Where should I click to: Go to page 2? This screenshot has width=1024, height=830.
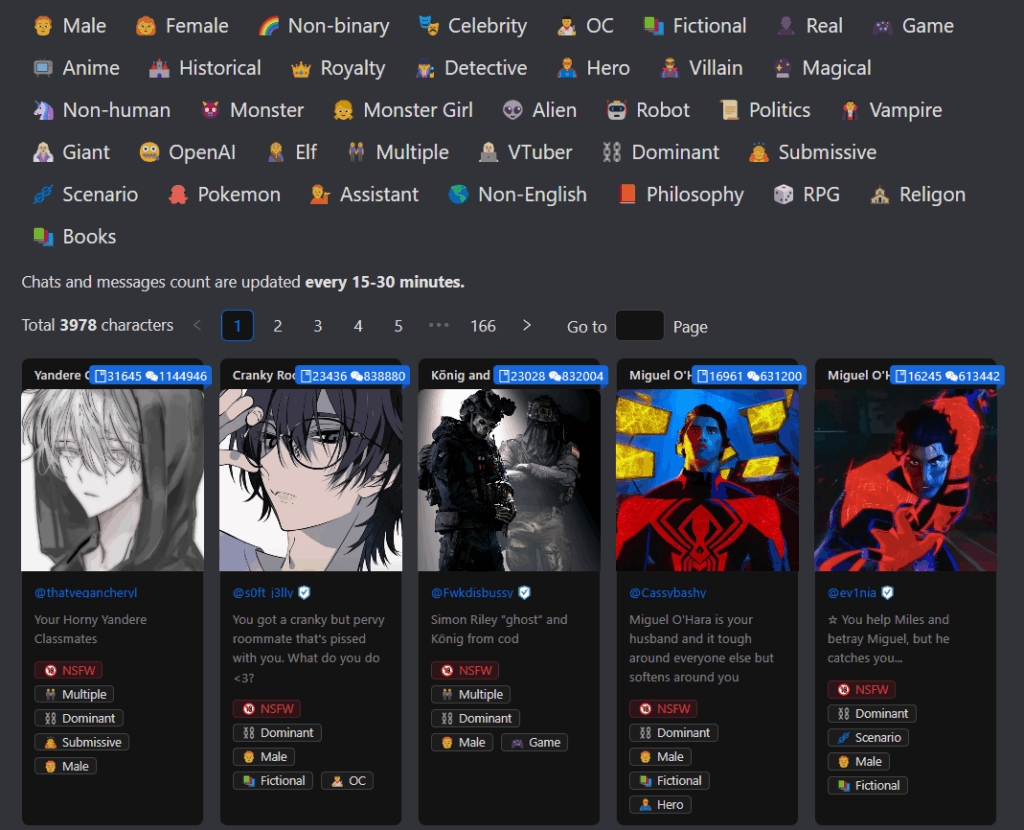278,326
